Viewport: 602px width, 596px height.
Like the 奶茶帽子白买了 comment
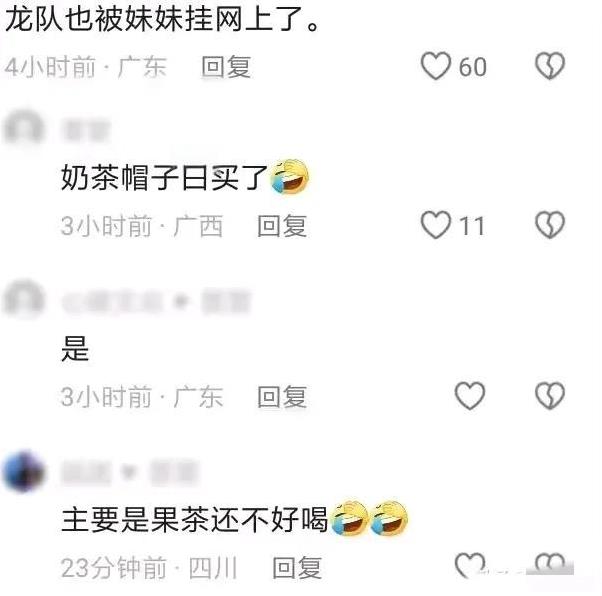click(436, 225)
